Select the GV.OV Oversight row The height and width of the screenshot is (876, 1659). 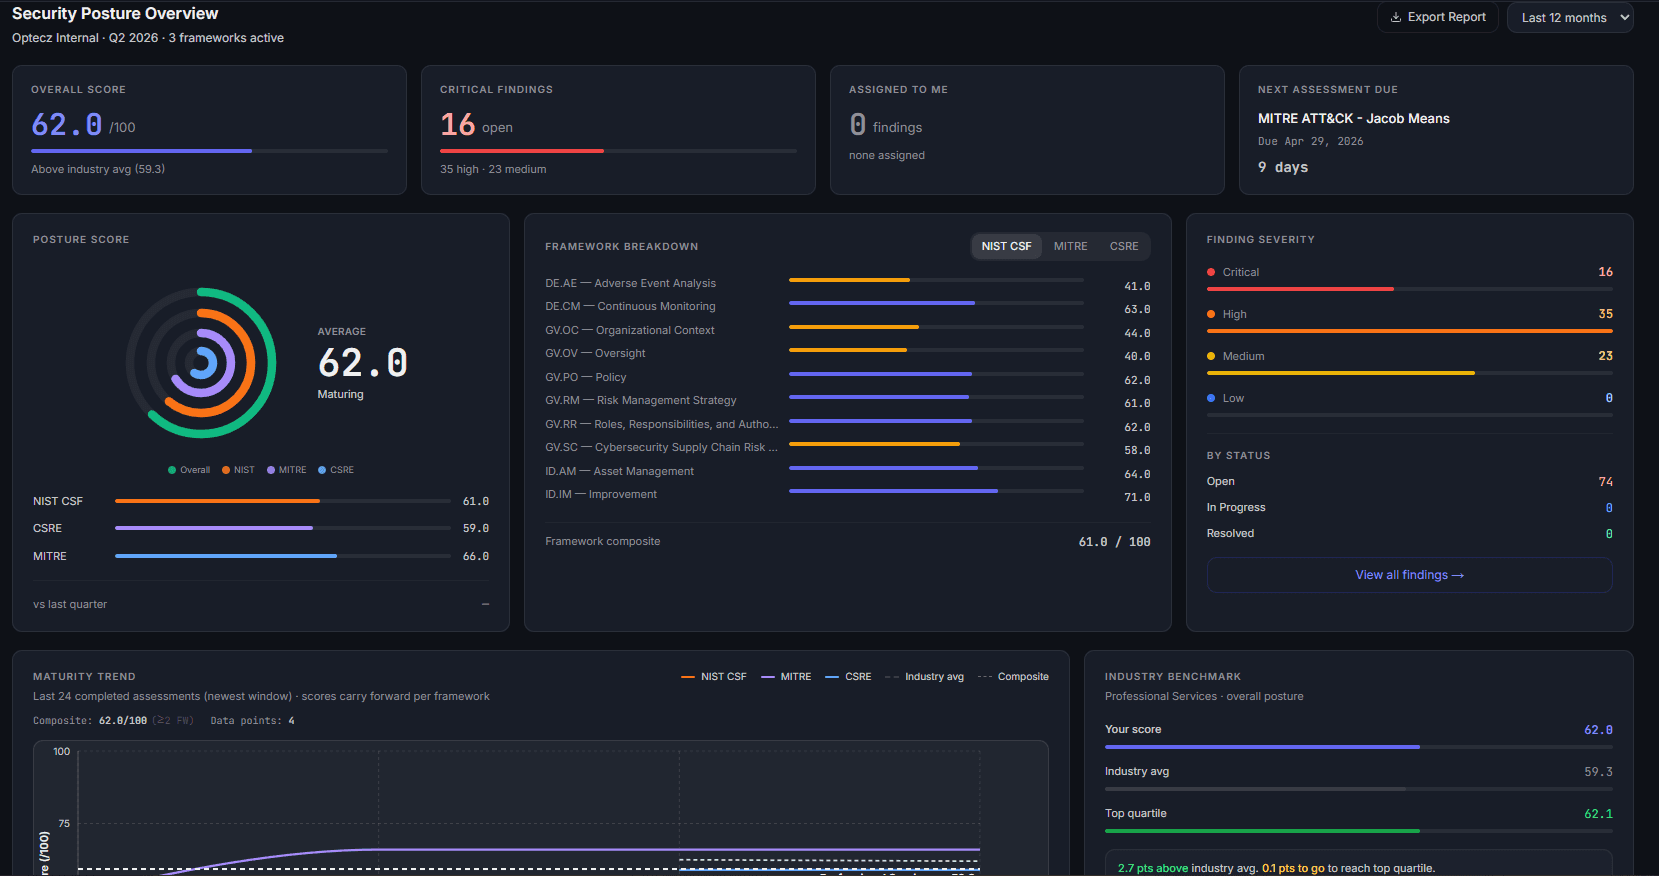point(848,354)
